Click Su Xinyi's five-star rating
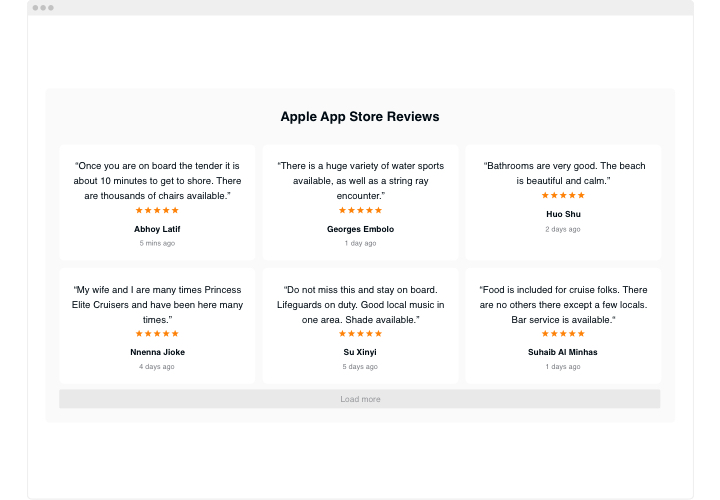 [x=360, y=334]
